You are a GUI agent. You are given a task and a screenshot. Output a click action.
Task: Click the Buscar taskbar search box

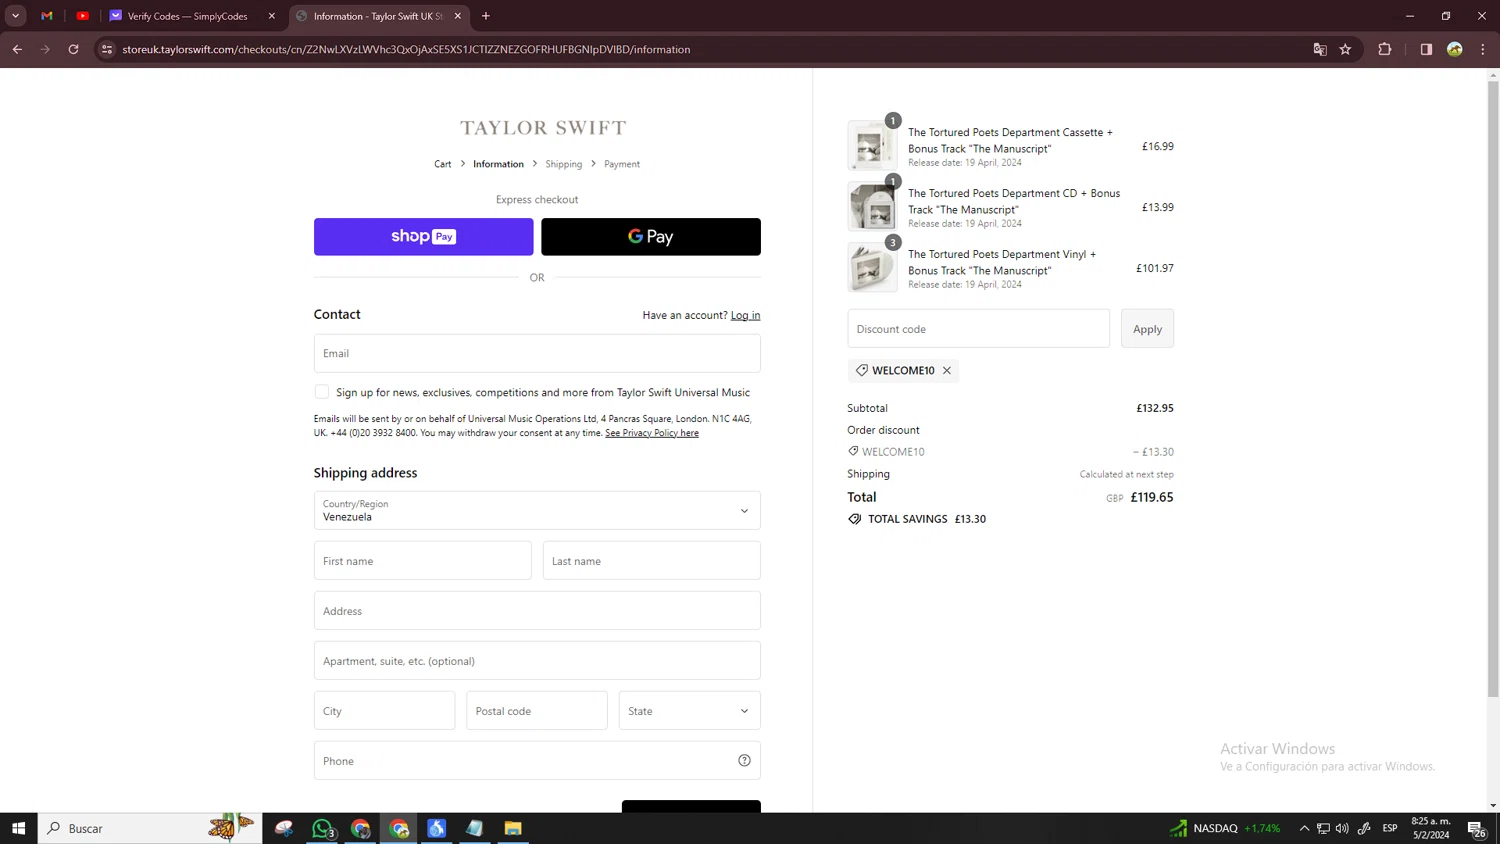click(x=150, y=828)
